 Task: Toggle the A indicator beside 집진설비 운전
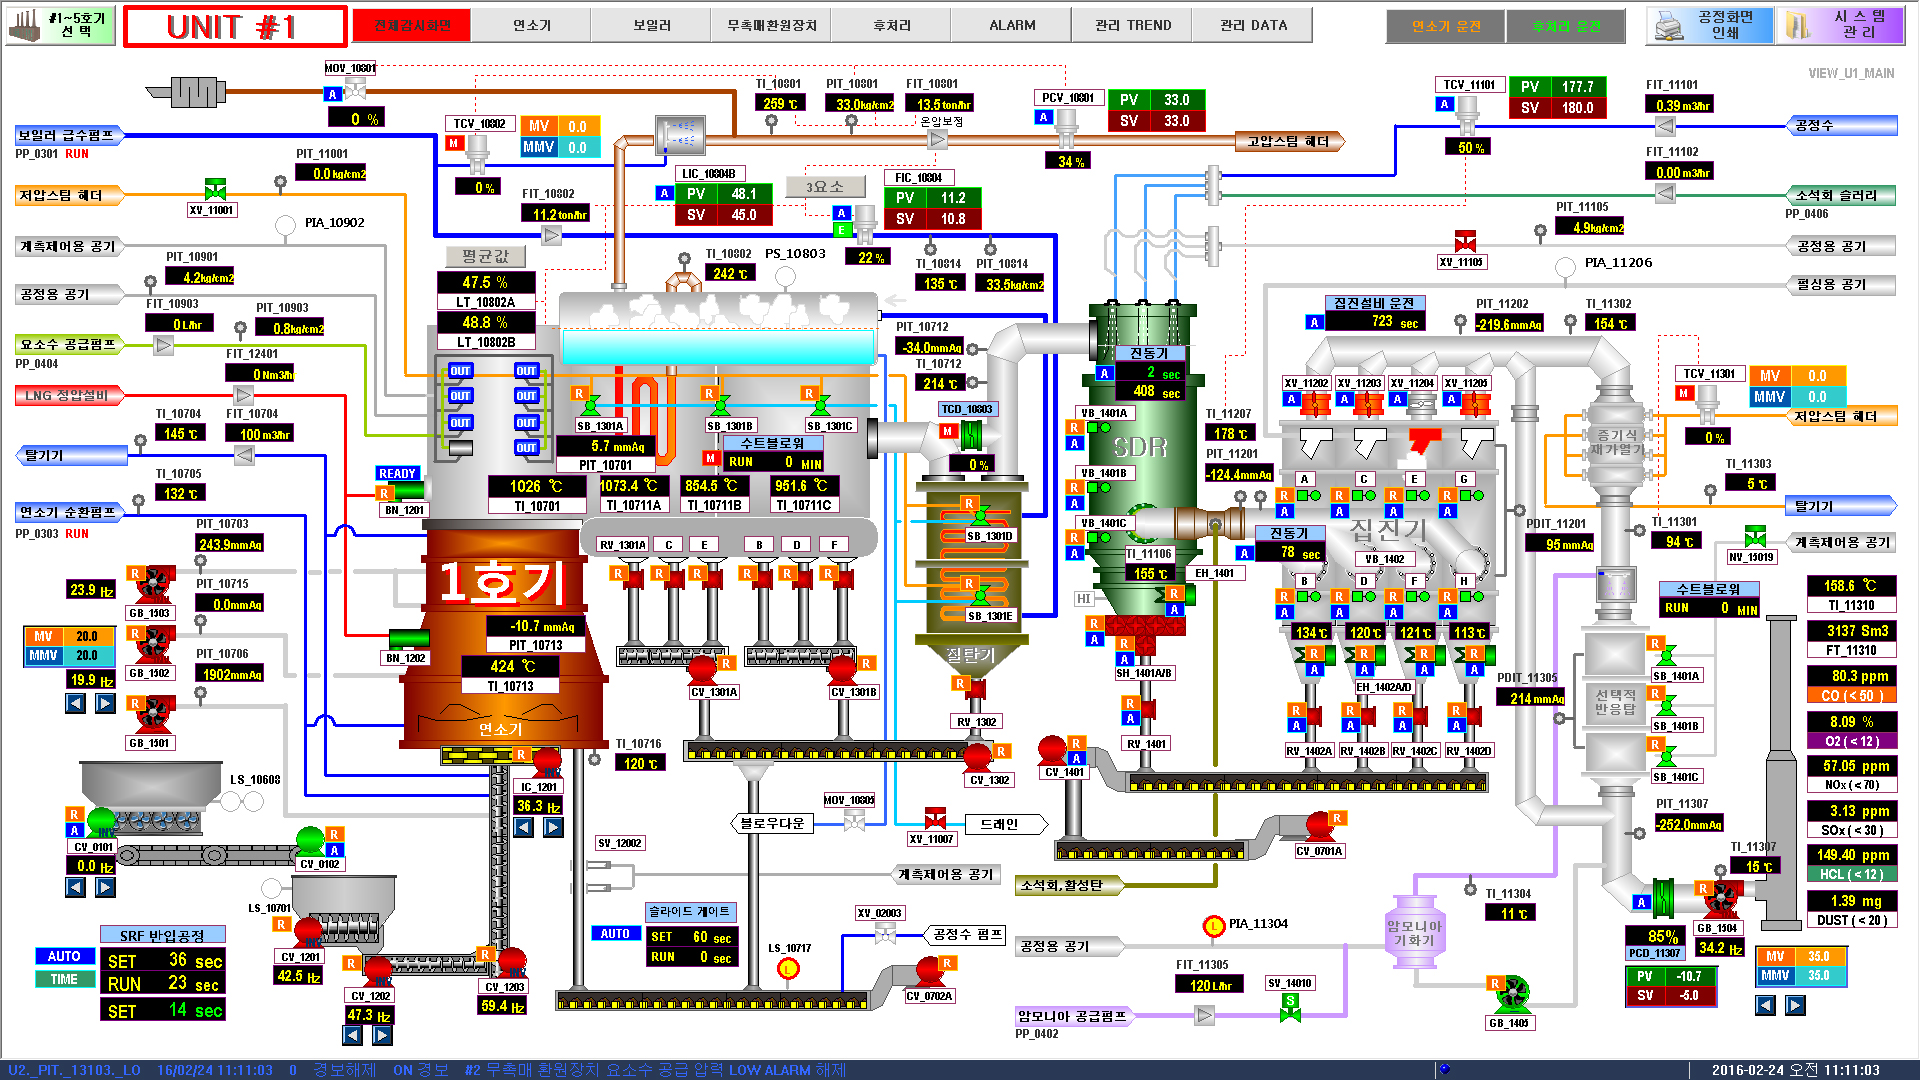coord(1314,322)
